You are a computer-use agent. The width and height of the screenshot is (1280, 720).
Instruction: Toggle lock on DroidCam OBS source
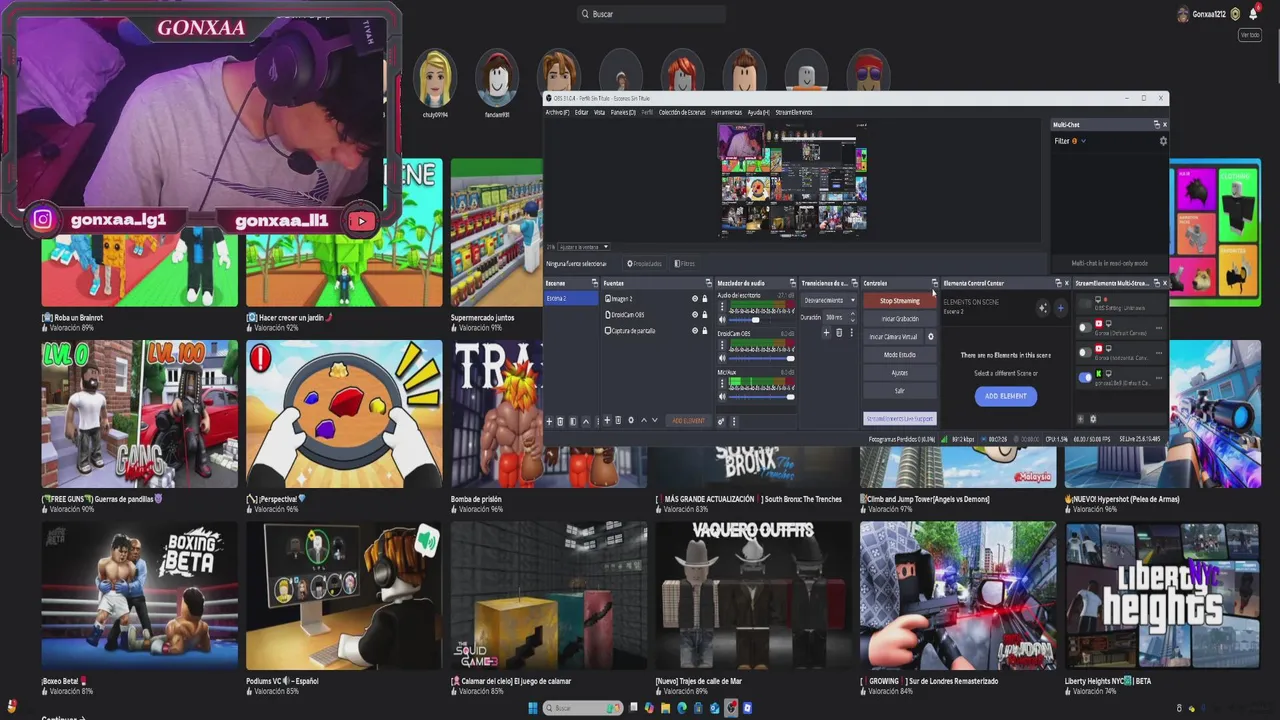point(705,315)
